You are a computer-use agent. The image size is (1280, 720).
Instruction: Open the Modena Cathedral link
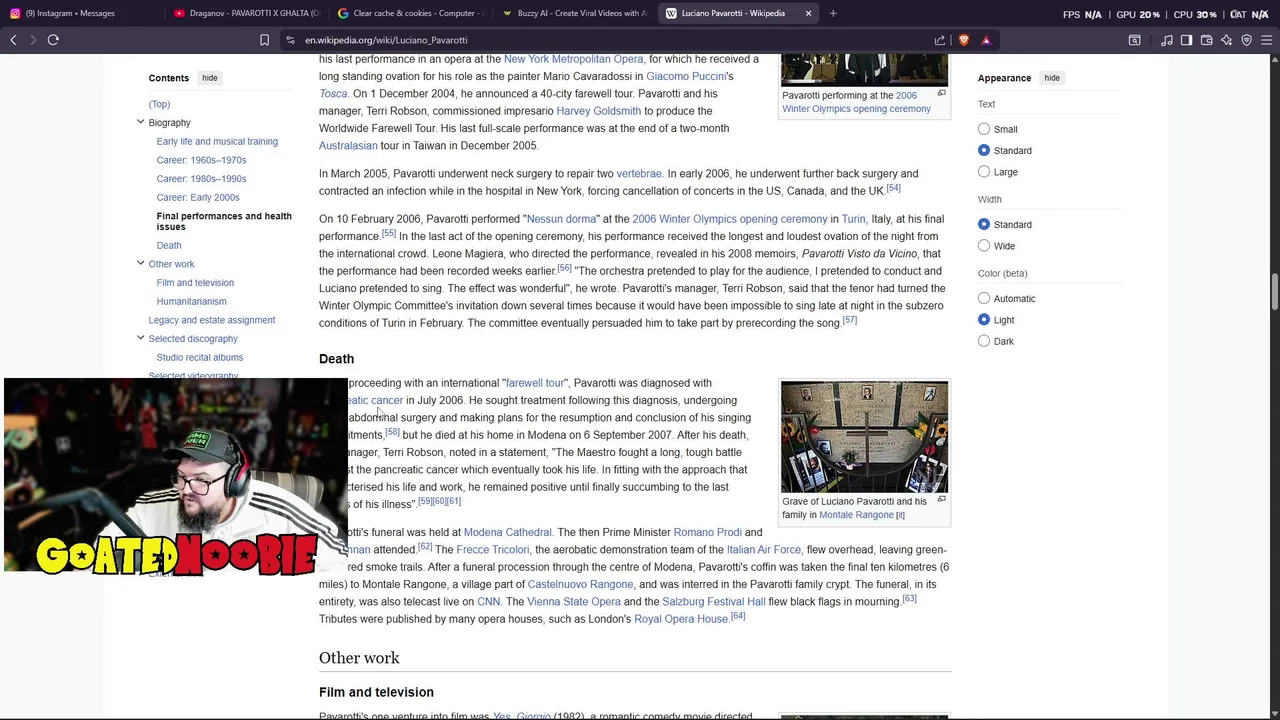click(507, 532)
